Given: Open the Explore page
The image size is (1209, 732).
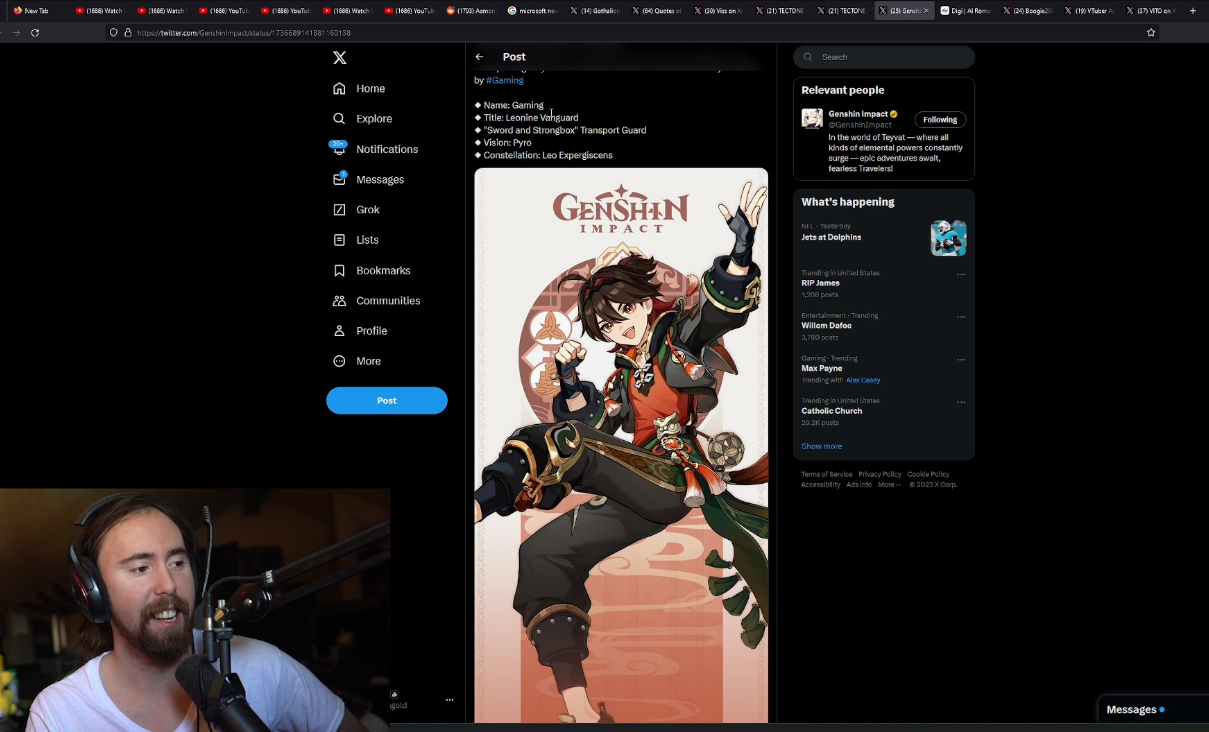Looking at the screenshot, I should (x=362, y=118).
